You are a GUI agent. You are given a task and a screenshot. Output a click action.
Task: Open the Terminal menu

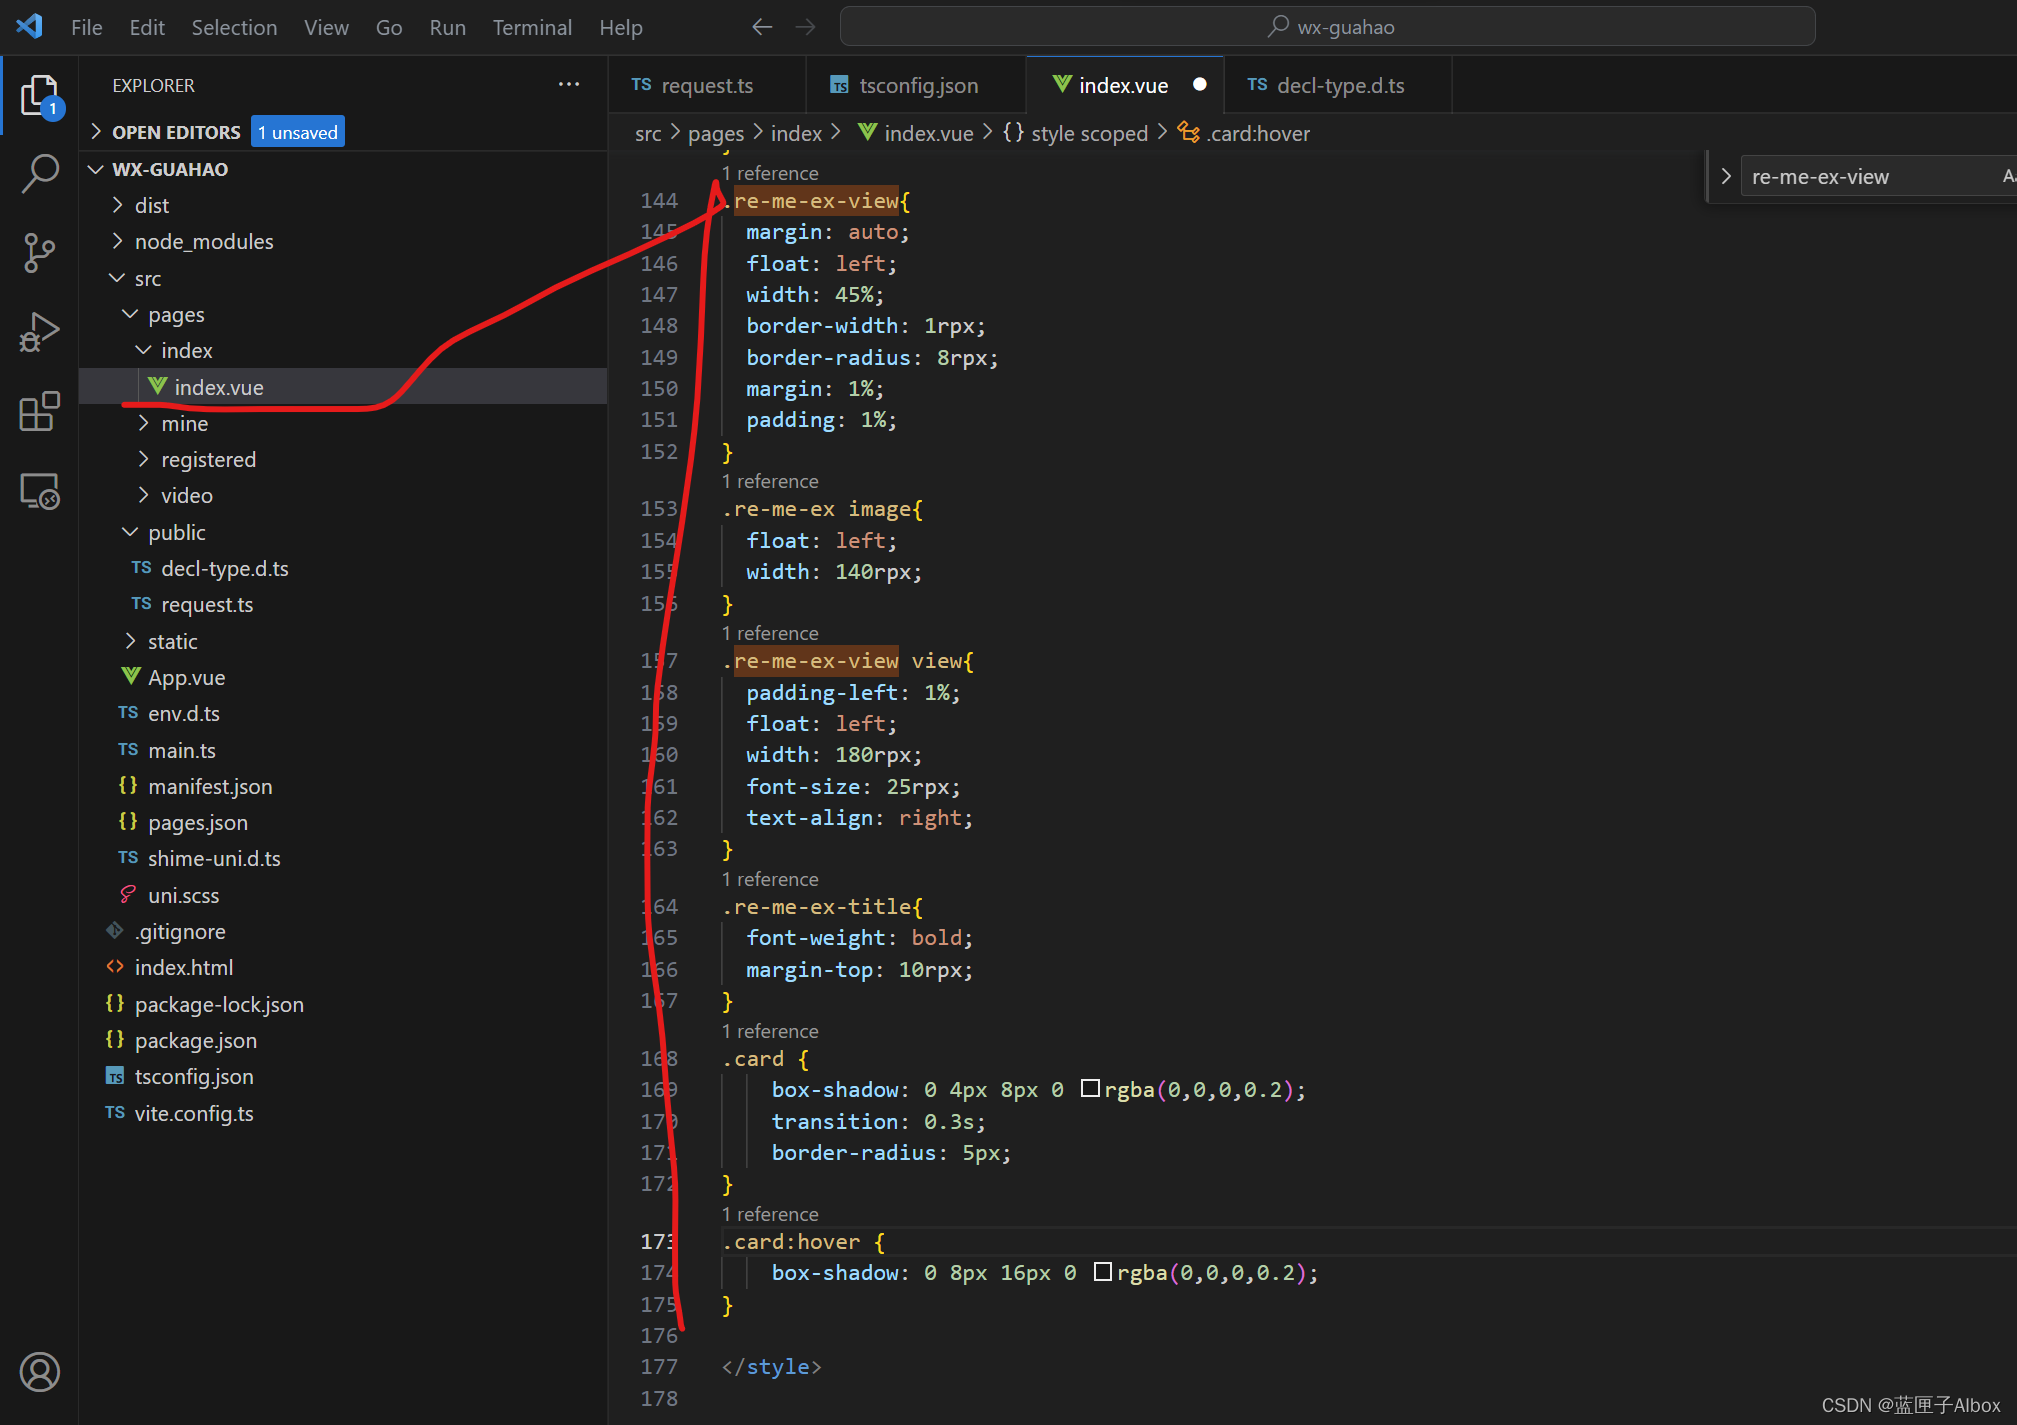coord(531,27)
